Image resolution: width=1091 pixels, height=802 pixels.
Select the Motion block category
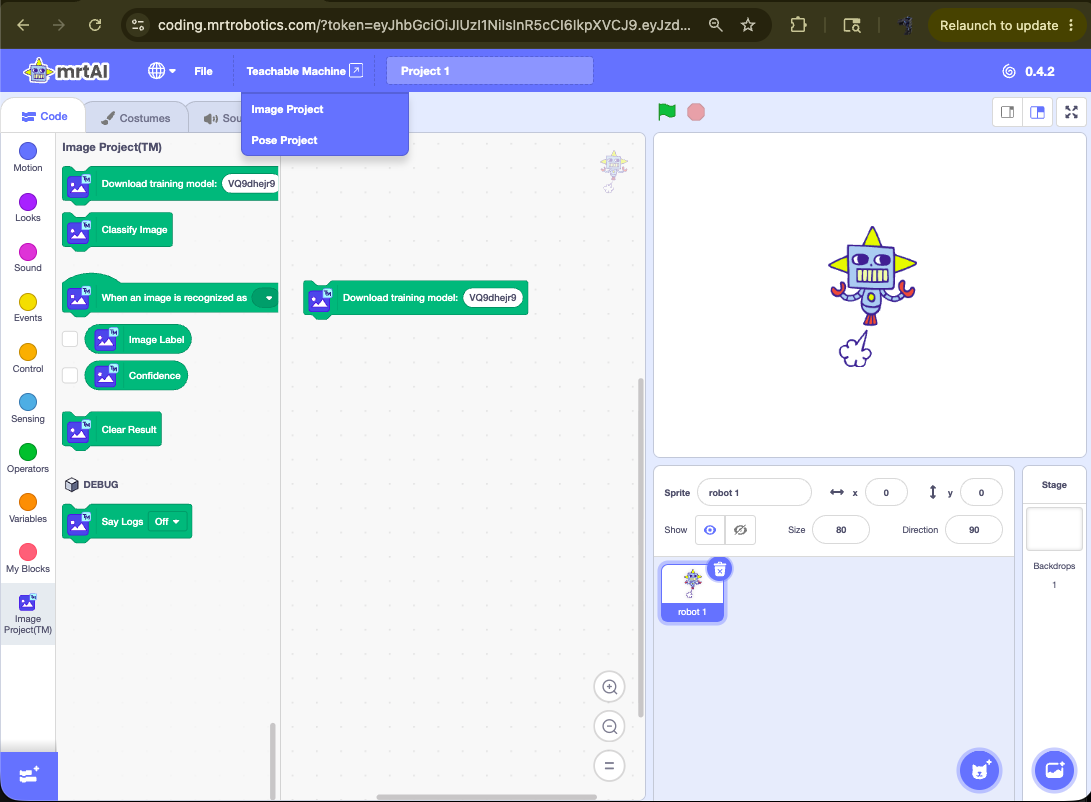(x=28, y=157)
